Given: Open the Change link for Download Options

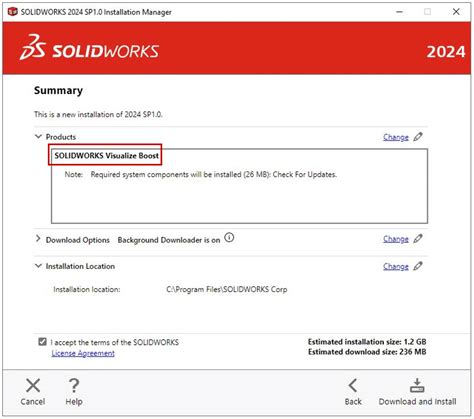Looking at the screenshot, I should pyautogui.click(x=396, y=239).
